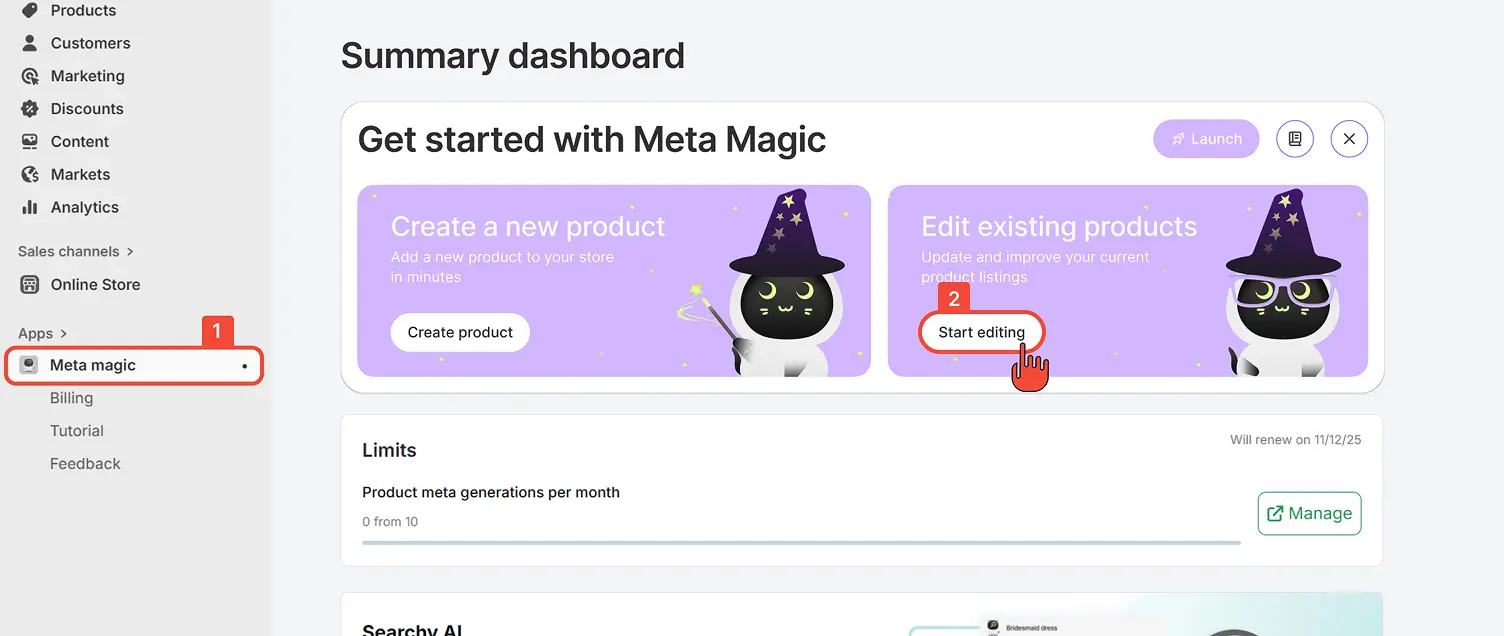Screen dimensions: 1504x636
Task: Open Products using the tag icon
Action: tap(30, 10)
